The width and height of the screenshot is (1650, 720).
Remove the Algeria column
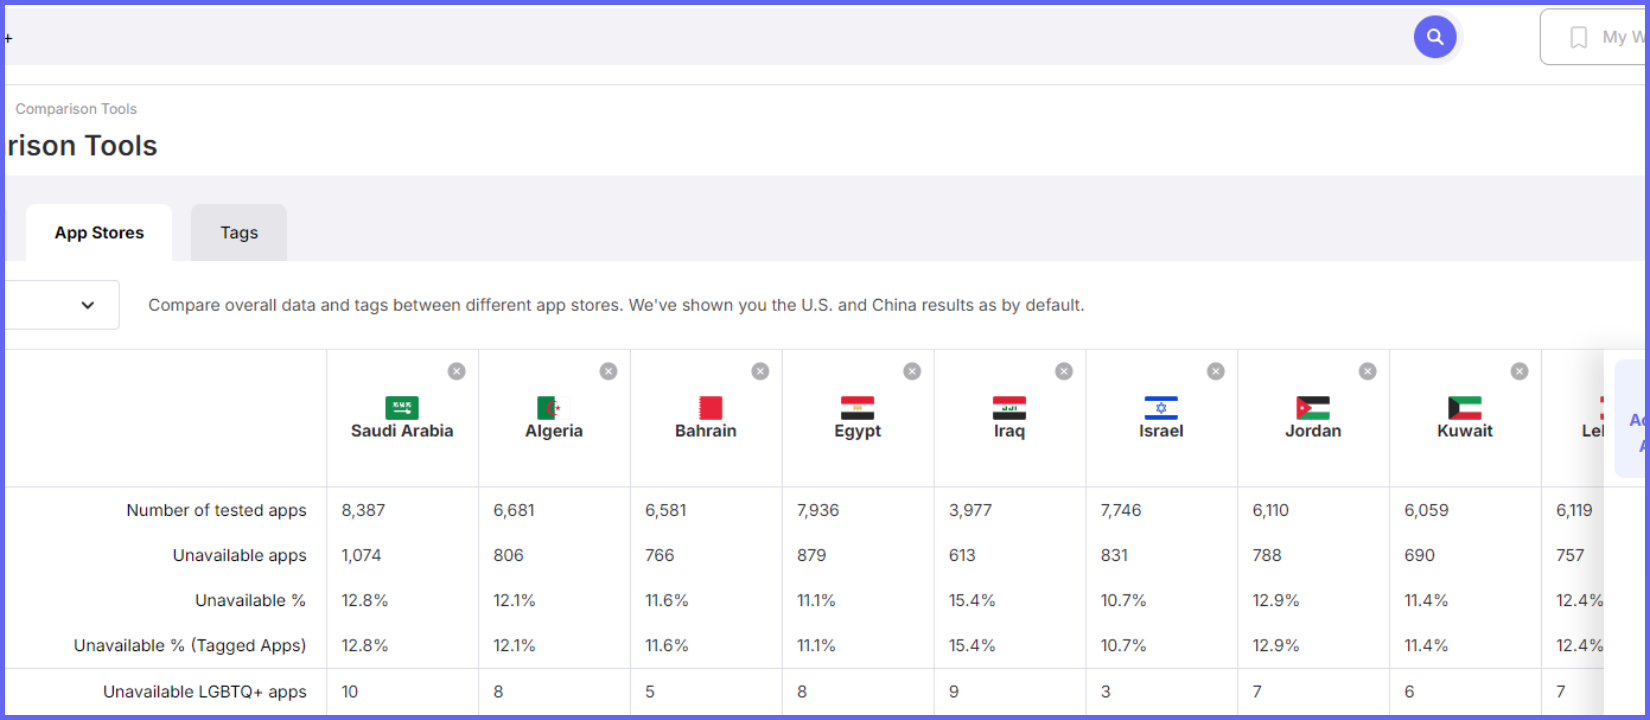tap(608, 371)
